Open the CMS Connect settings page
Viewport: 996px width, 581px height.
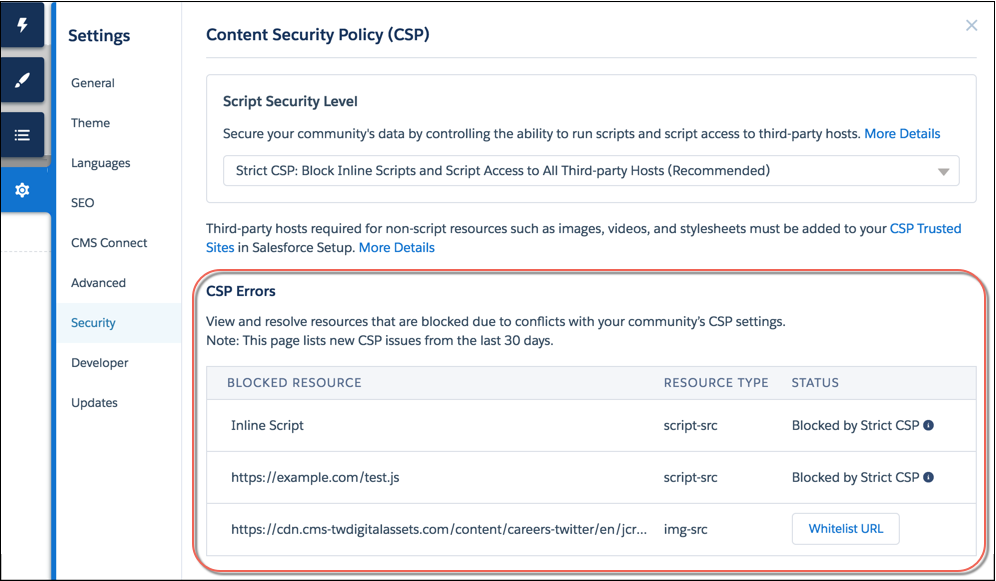pos(109,242)
